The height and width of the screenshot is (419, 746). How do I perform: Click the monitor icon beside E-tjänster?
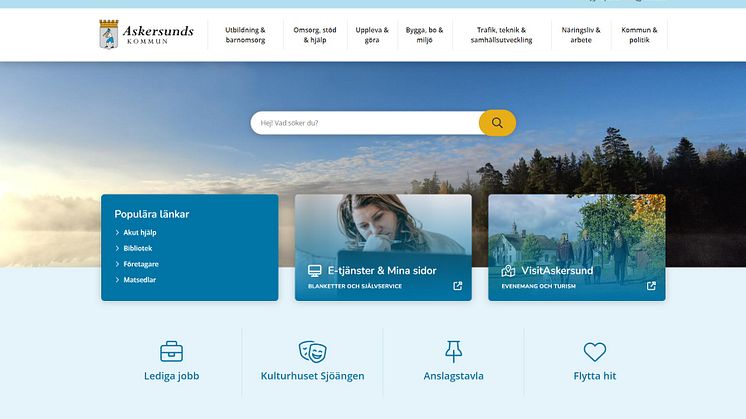[x=314, y=271]
